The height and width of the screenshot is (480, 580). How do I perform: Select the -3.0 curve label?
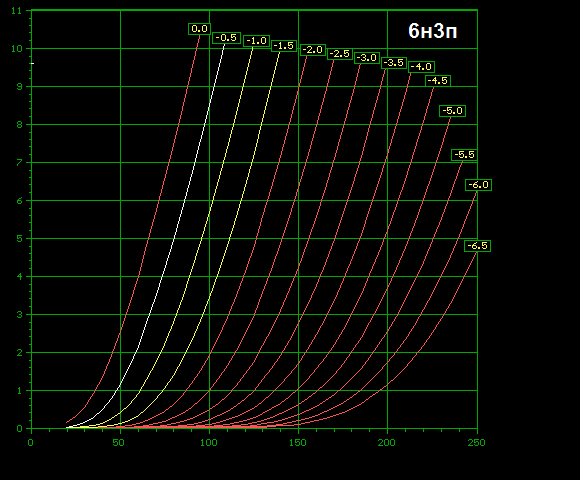coord(367,58)
